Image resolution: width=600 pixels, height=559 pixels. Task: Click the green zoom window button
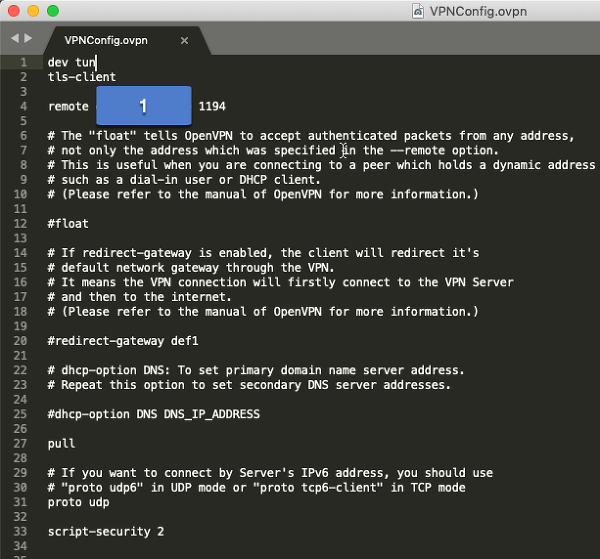pos(53,11)
